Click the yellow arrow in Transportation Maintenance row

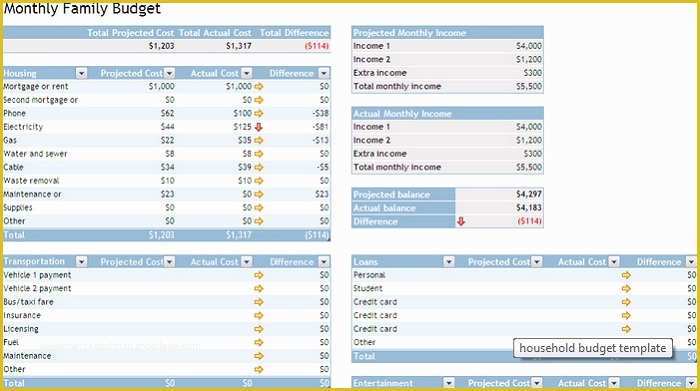(x=259, y=356)
